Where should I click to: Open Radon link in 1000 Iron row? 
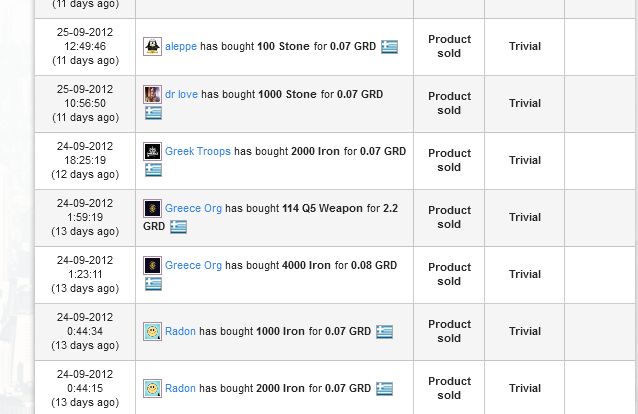tap(180, 331)
